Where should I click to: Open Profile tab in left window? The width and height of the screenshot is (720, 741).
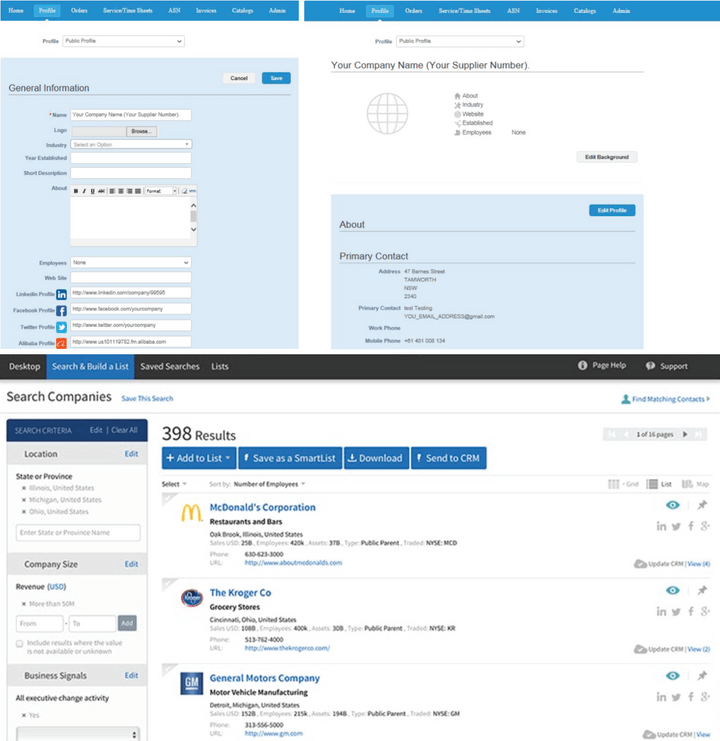[47, 10]
